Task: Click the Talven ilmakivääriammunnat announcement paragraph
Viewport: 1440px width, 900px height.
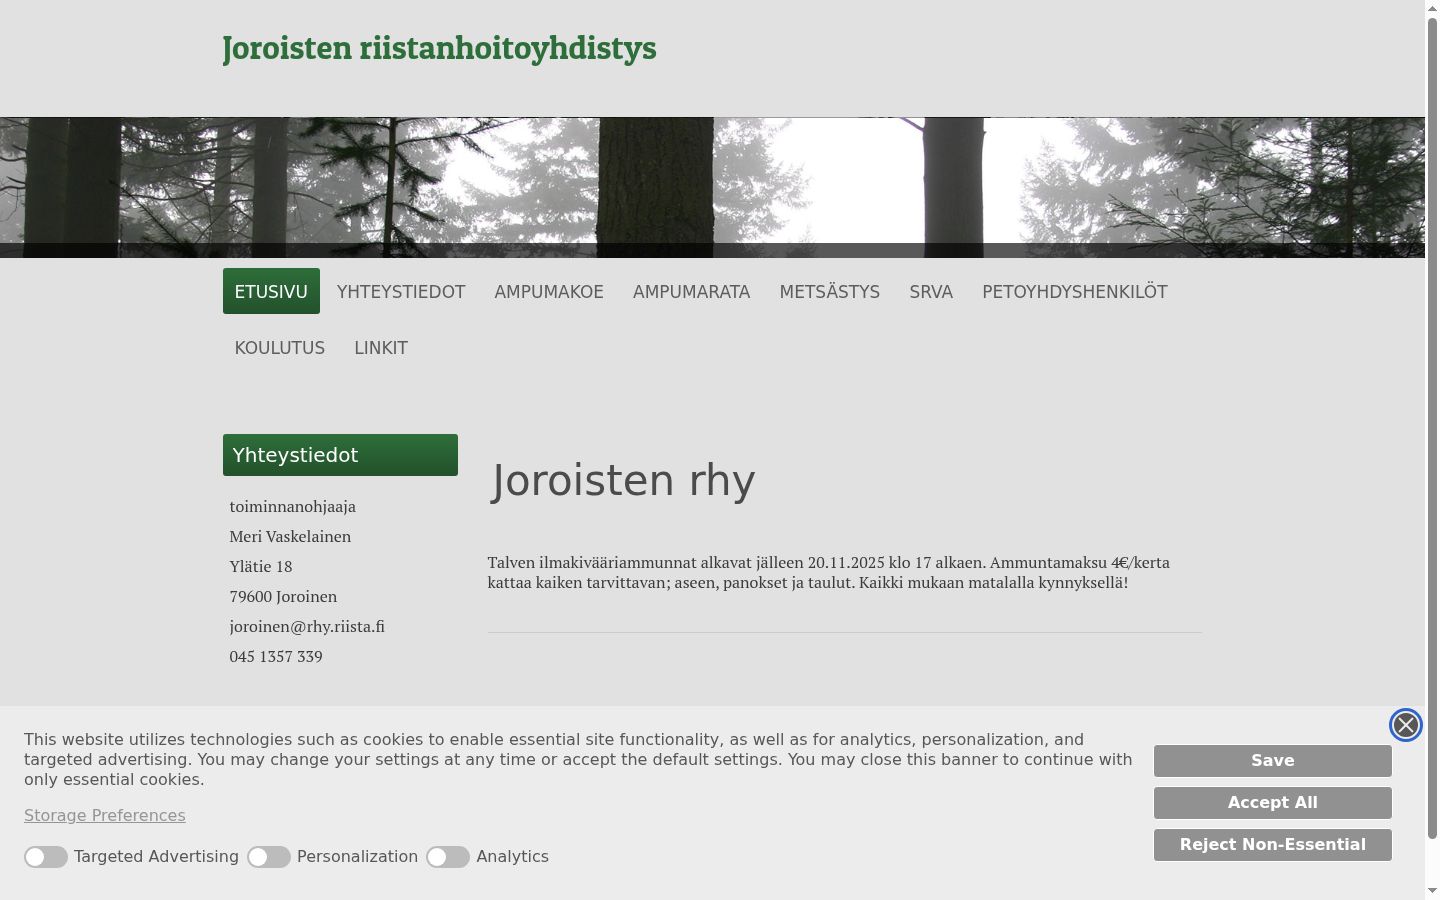Action: (x=829, y=572)
